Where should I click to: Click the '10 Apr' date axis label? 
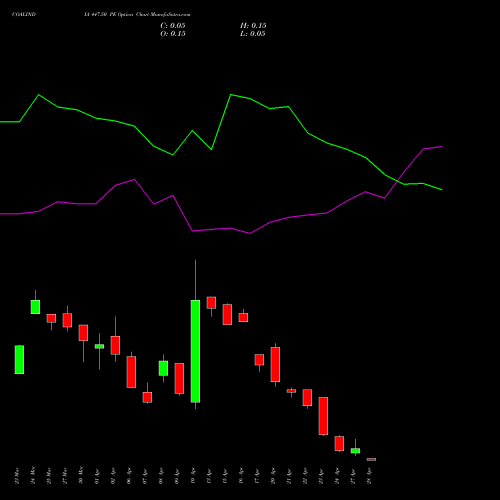193,476
